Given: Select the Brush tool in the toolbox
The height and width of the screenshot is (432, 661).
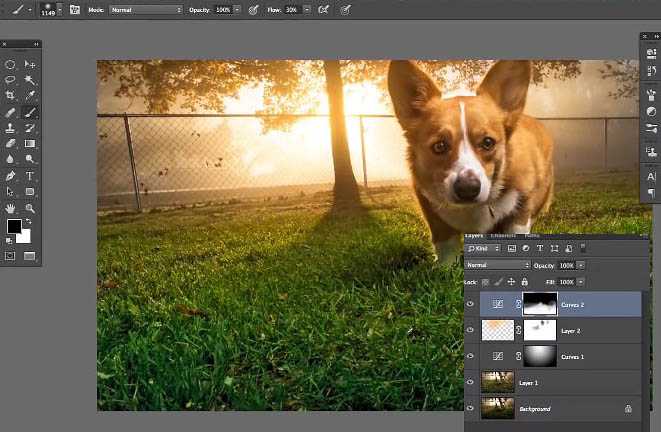Looking at the screenshot, I should 30,113.
